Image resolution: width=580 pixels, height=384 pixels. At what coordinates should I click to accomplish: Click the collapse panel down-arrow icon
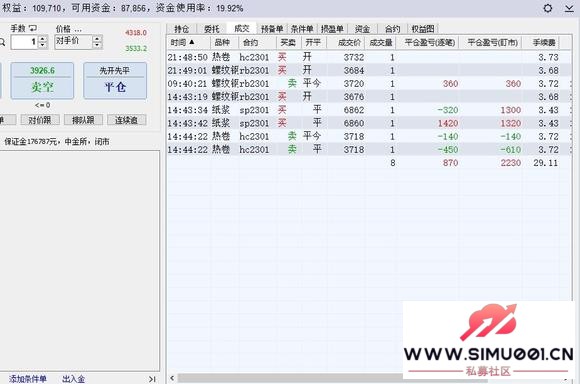(x=569, y=8)
